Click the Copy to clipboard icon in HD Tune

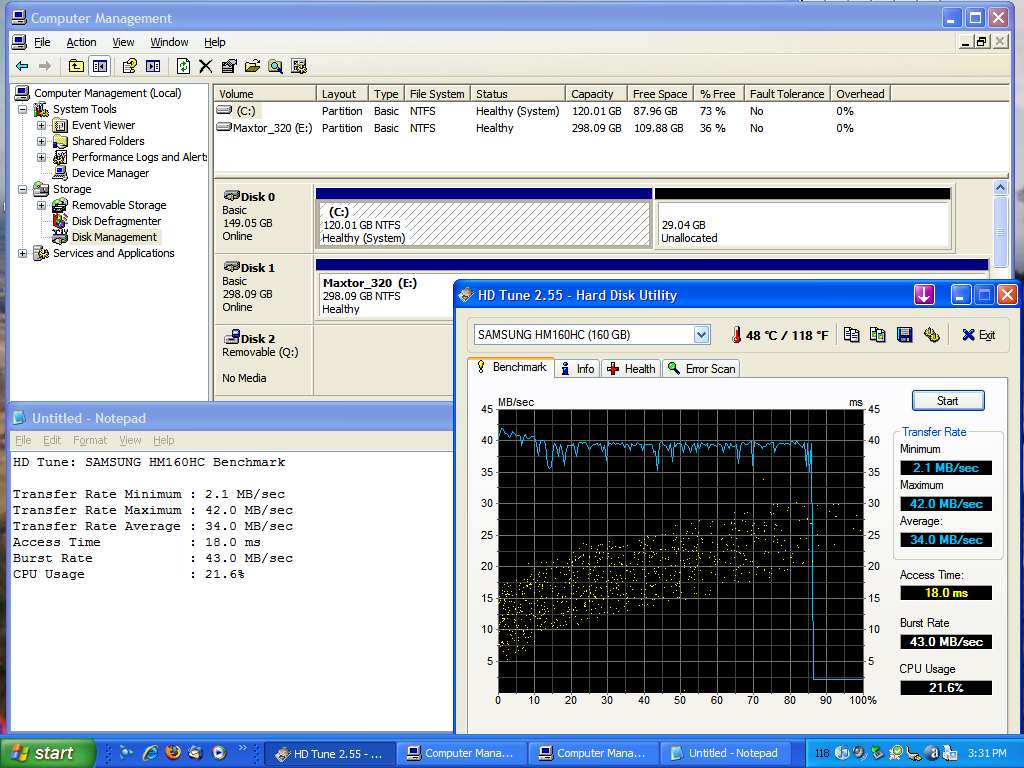pos(851,335)
